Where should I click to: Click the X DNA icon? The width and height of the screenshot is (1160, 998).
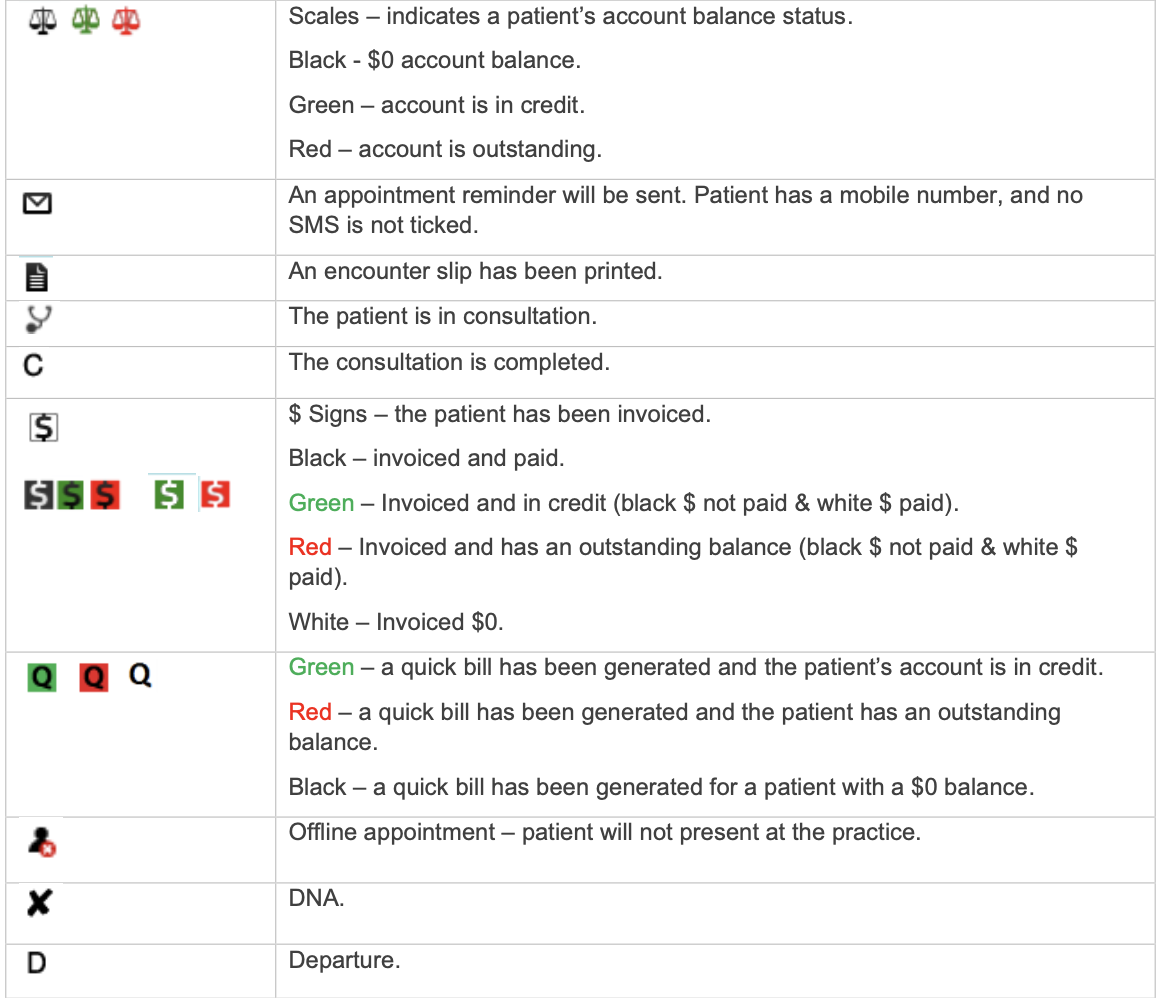39,904
